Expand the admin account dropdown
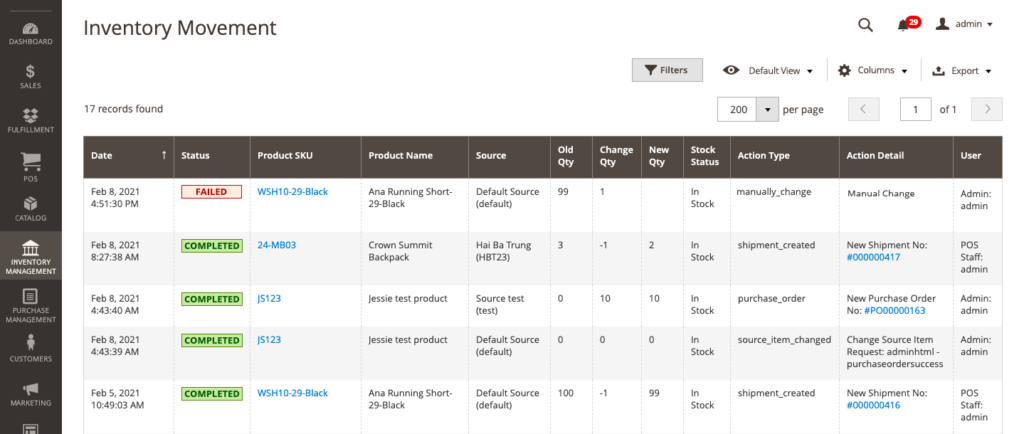 [964, 25]
